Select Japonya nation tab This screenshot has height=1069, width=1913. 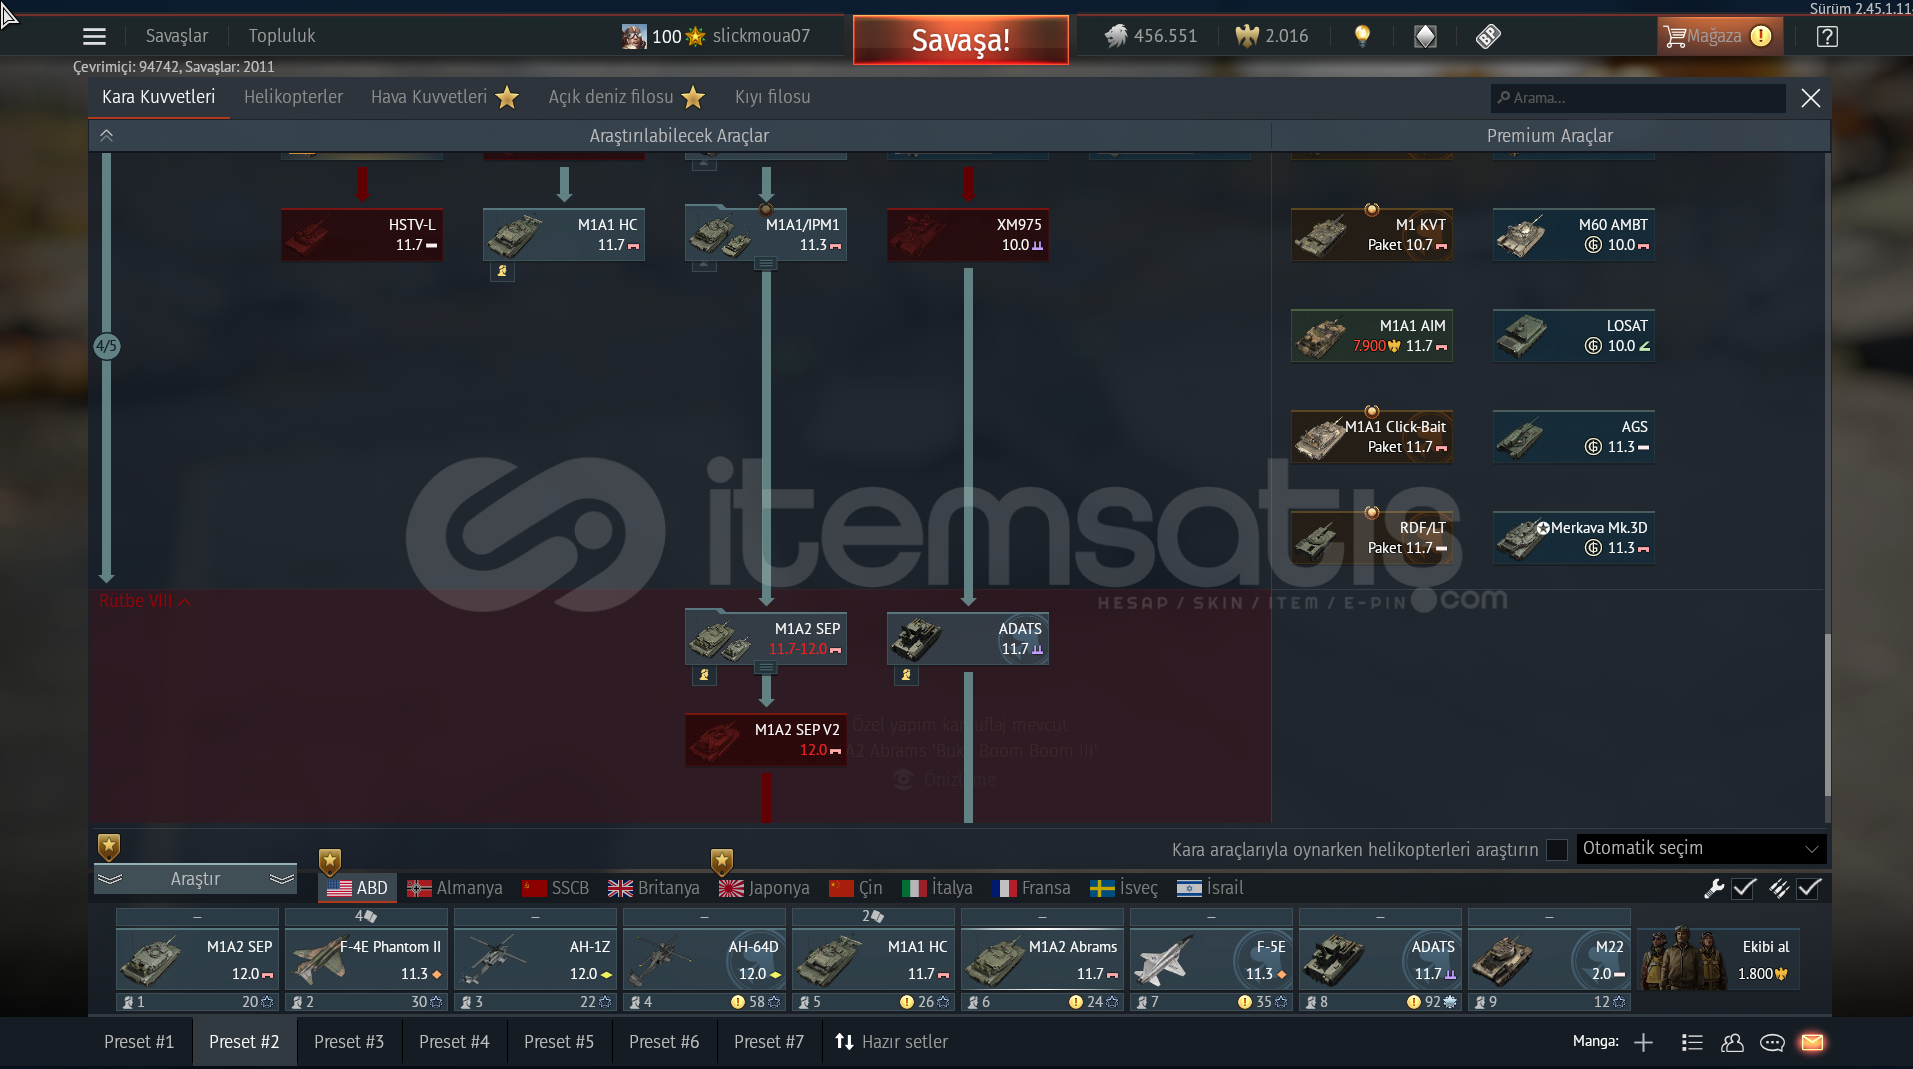[x=764, y=888]
